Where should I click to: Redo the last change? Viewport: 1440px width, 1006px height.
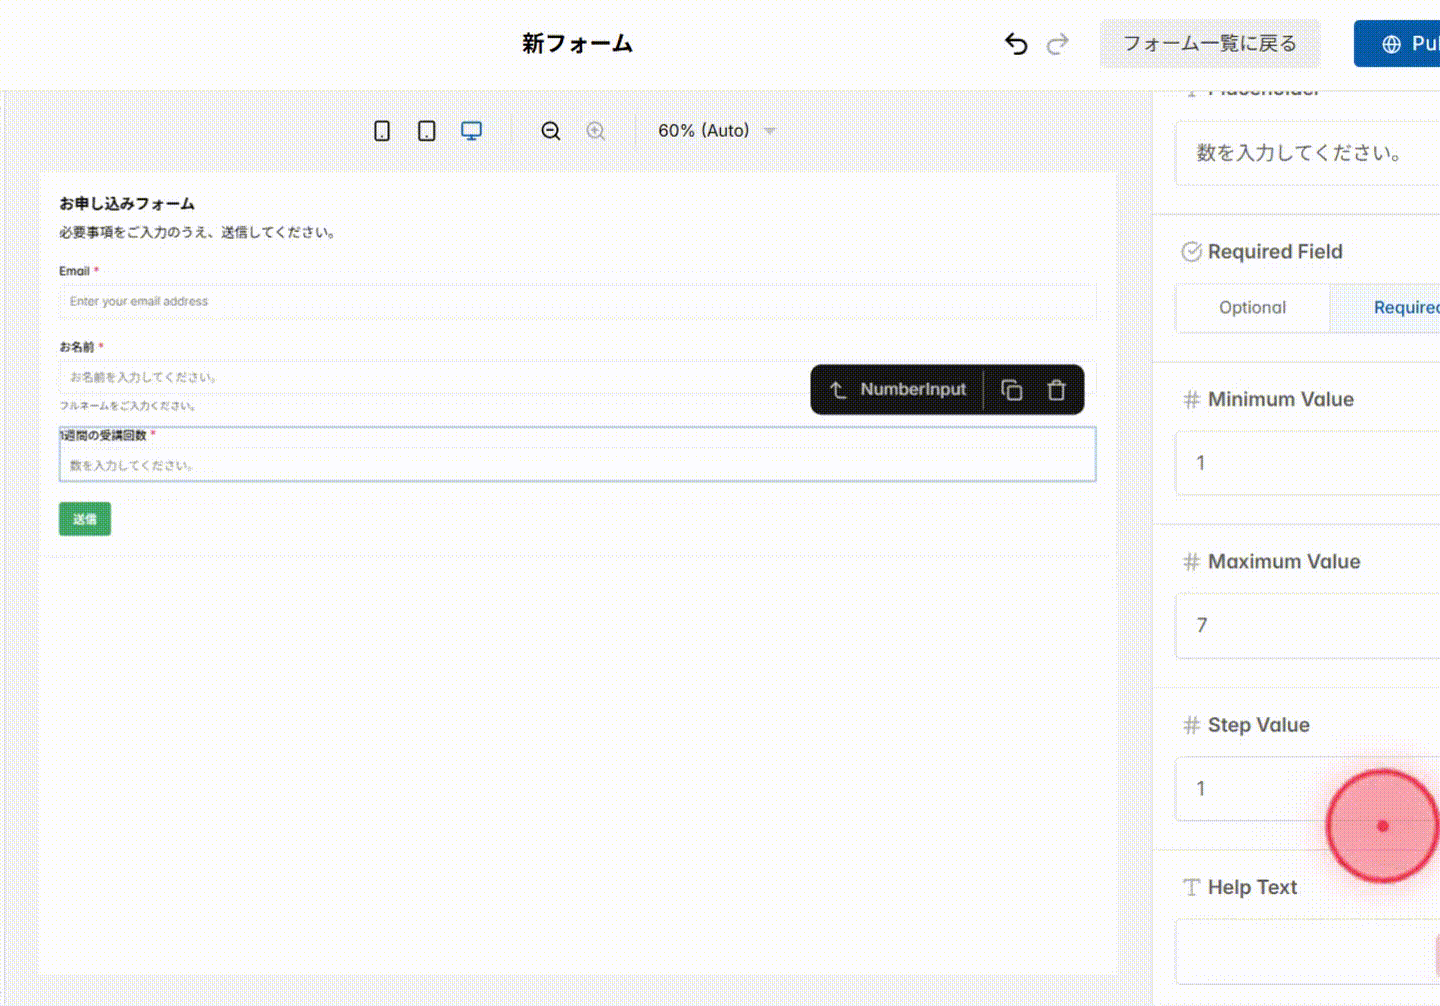point(1057,43)
